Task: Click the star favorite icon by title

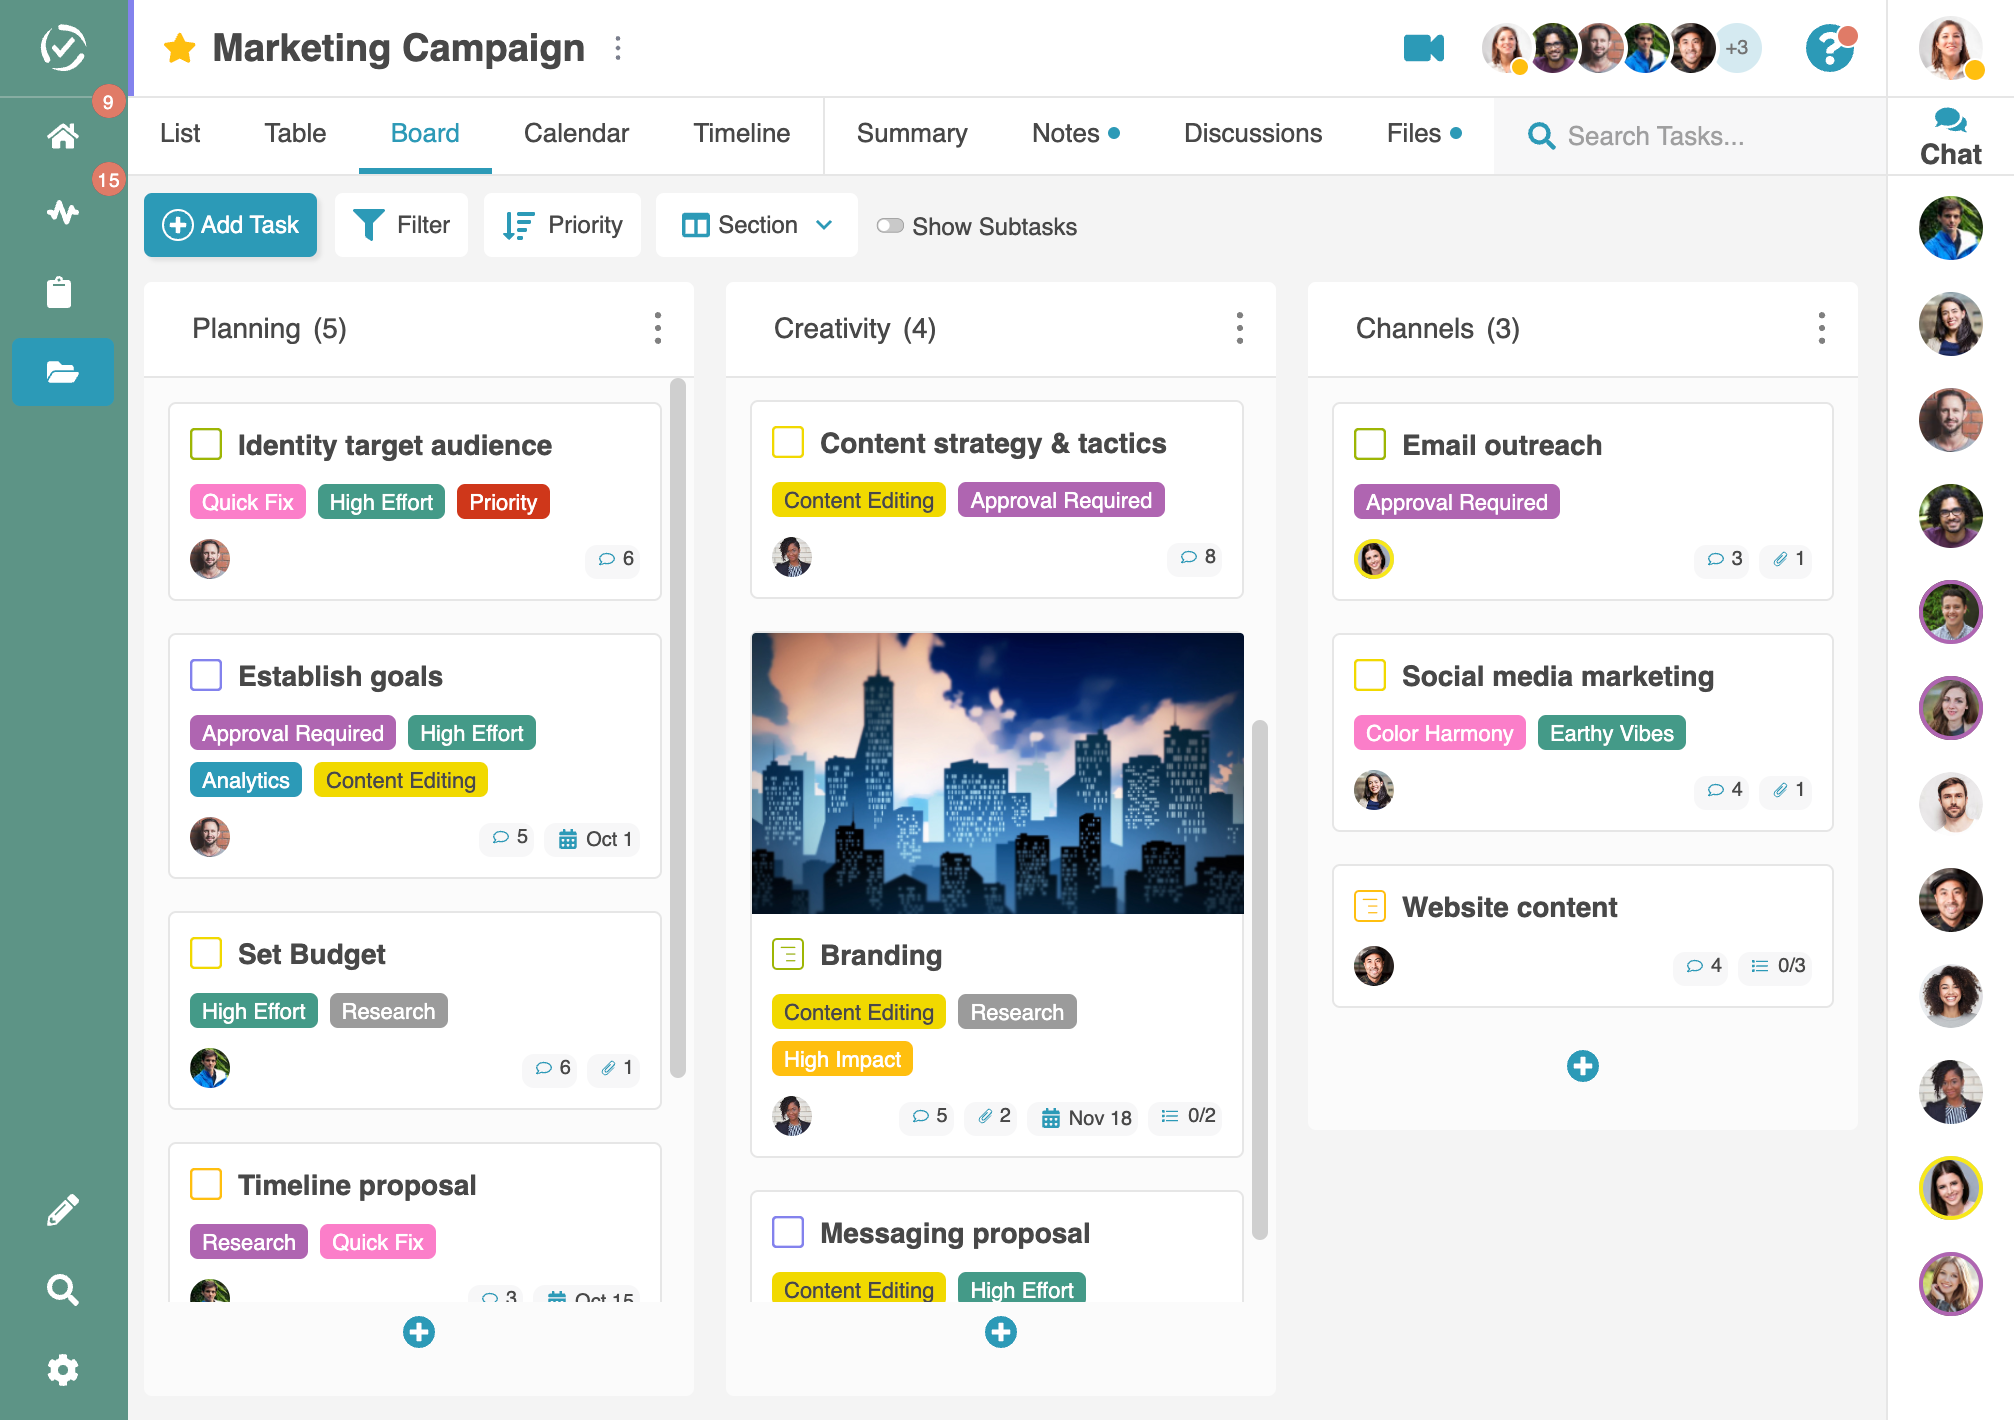Action: pyautogui.click(x=180, y=48)
